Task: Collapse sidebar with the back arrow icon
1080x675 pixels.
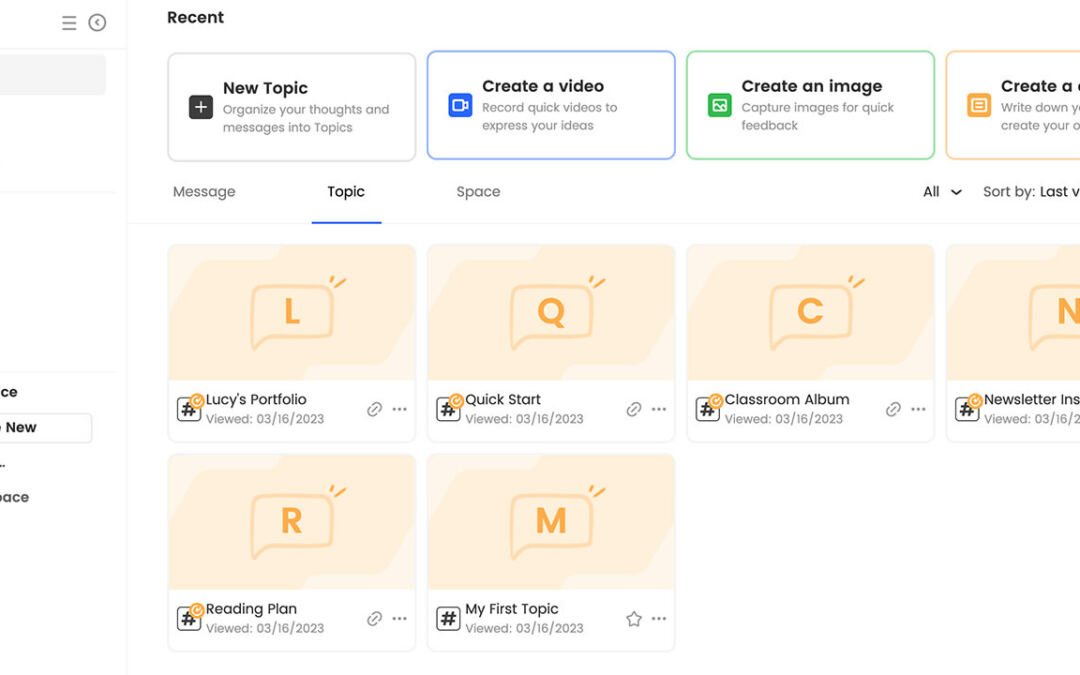Action: (x=97, y=23)
